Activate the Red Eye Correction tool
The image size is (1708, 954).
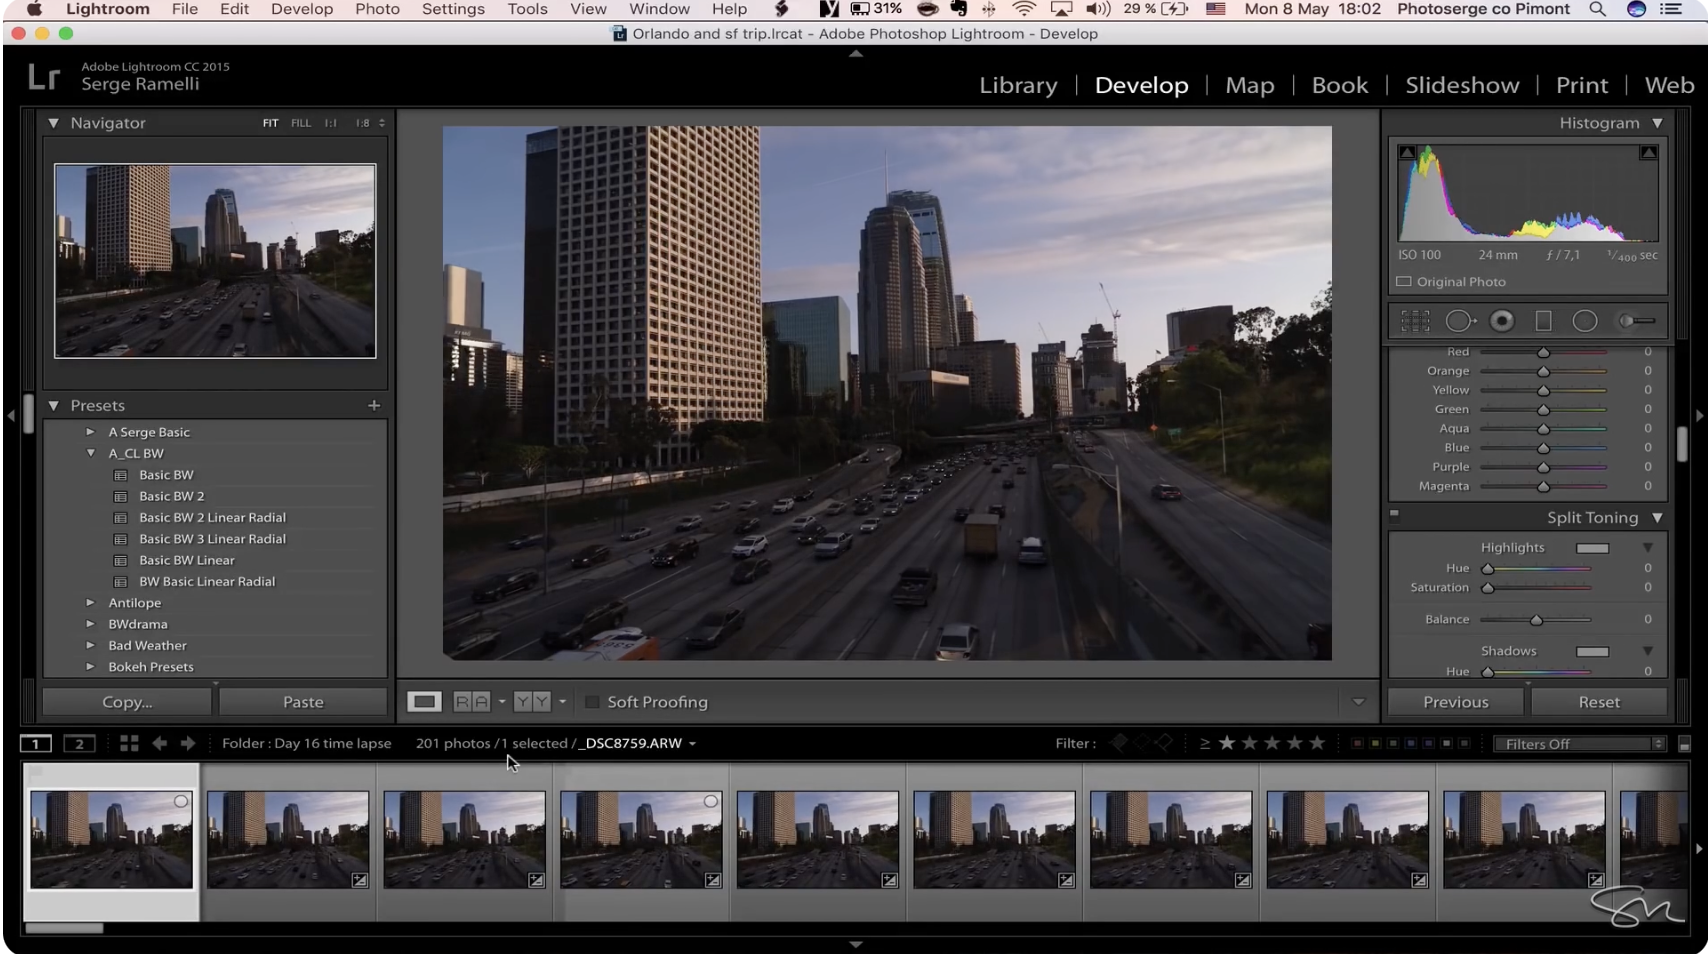click(x=1502, y=321)
